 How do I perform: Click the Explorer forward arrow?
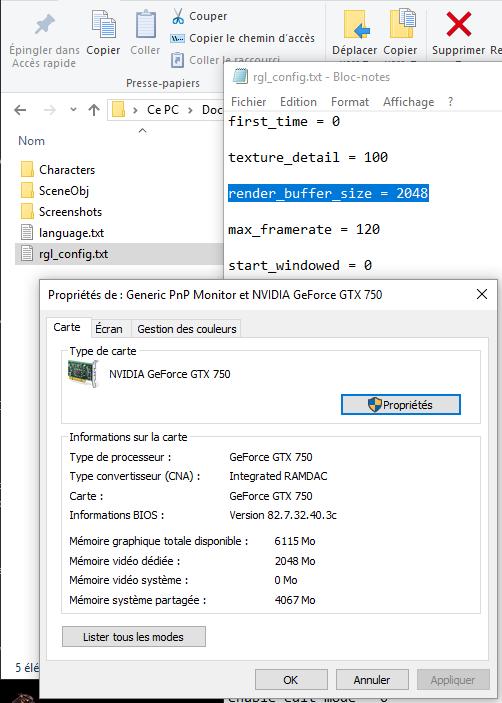pyautogui.click(x=49, y=110)
